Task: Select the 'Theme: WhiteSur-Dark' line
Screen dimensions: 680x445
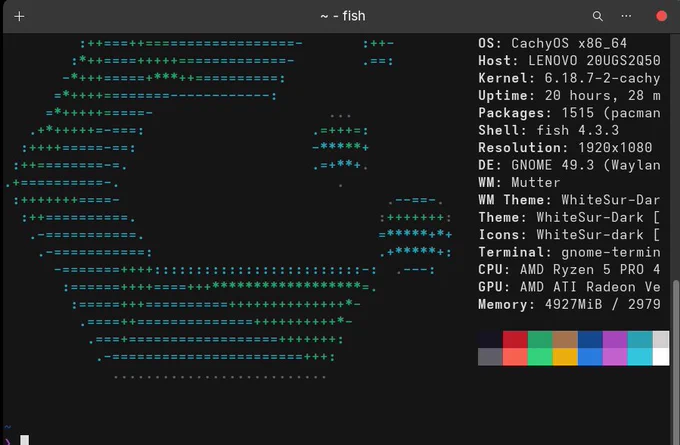Action: coord(569,217)
